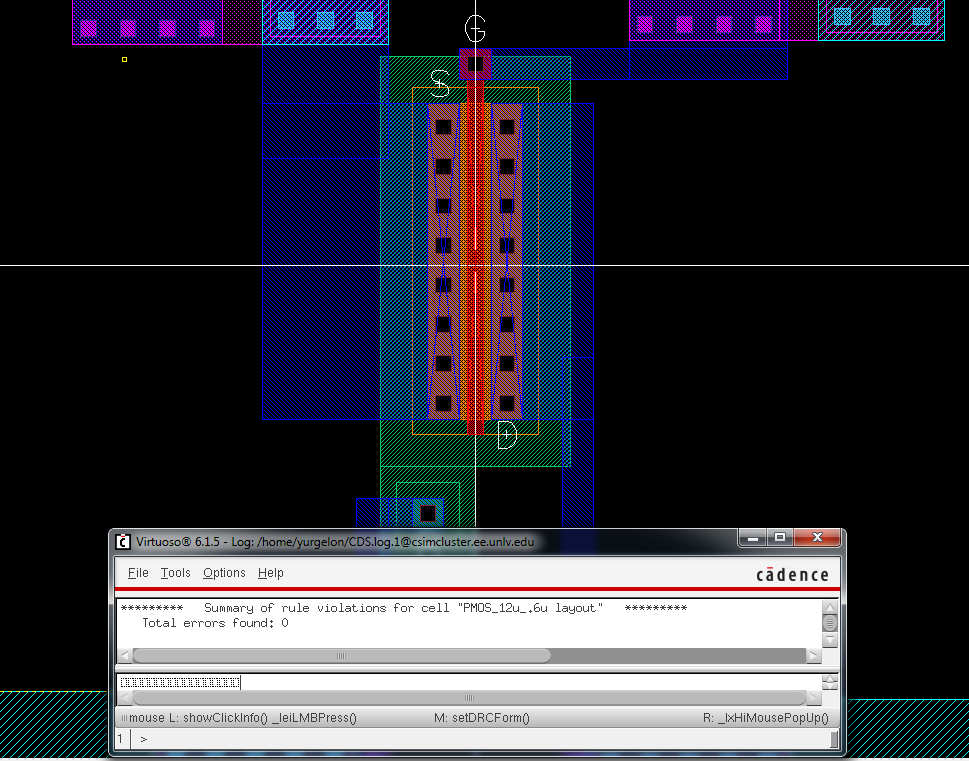Click the log window title bar text
The width and height of the screenshot is (969, 761).
pyautogui.click(x=335, y=542)
